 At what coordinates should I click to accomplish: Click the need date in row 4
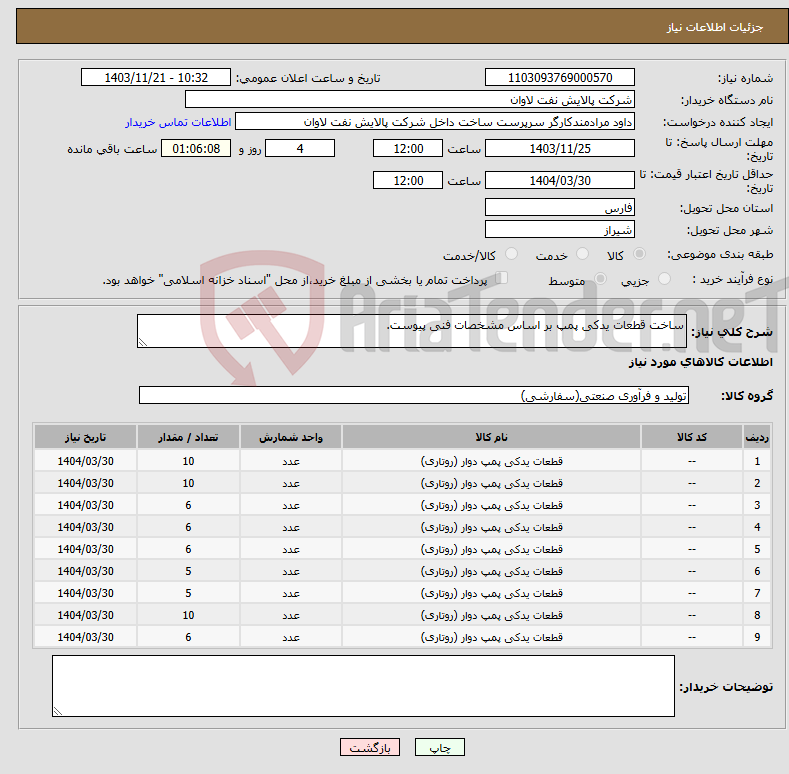pos(86,527)
